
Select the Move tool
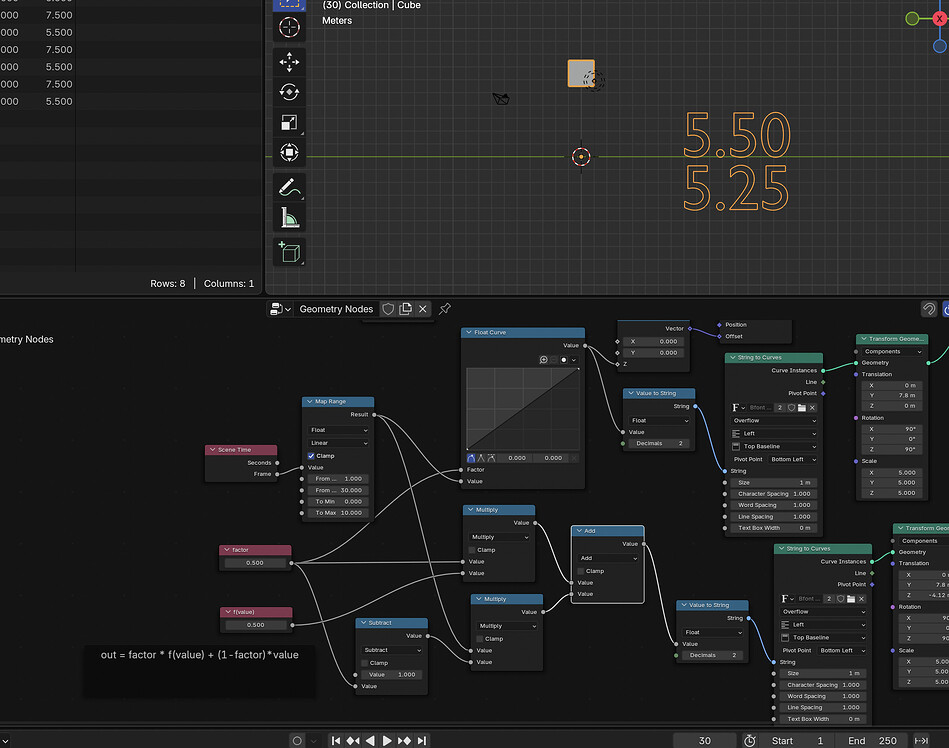click(x=289, y=62)
